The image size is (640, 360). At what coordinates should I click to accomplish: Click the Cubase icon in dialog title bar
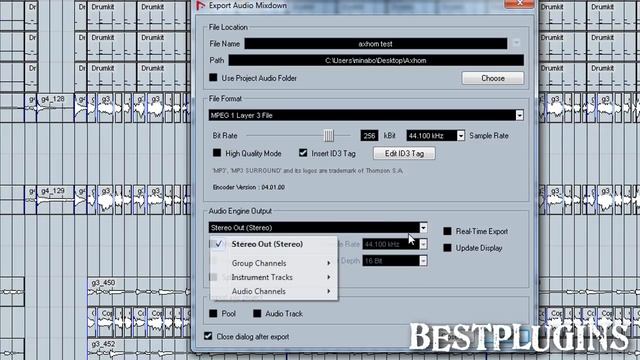[200, 5]
